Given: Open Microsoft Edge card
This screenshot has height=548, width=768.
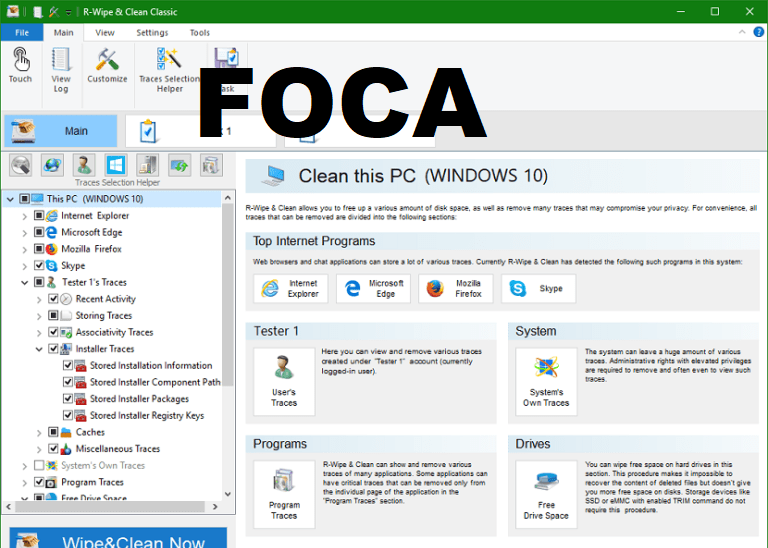Looking at the screenshot, I should 373,288.
